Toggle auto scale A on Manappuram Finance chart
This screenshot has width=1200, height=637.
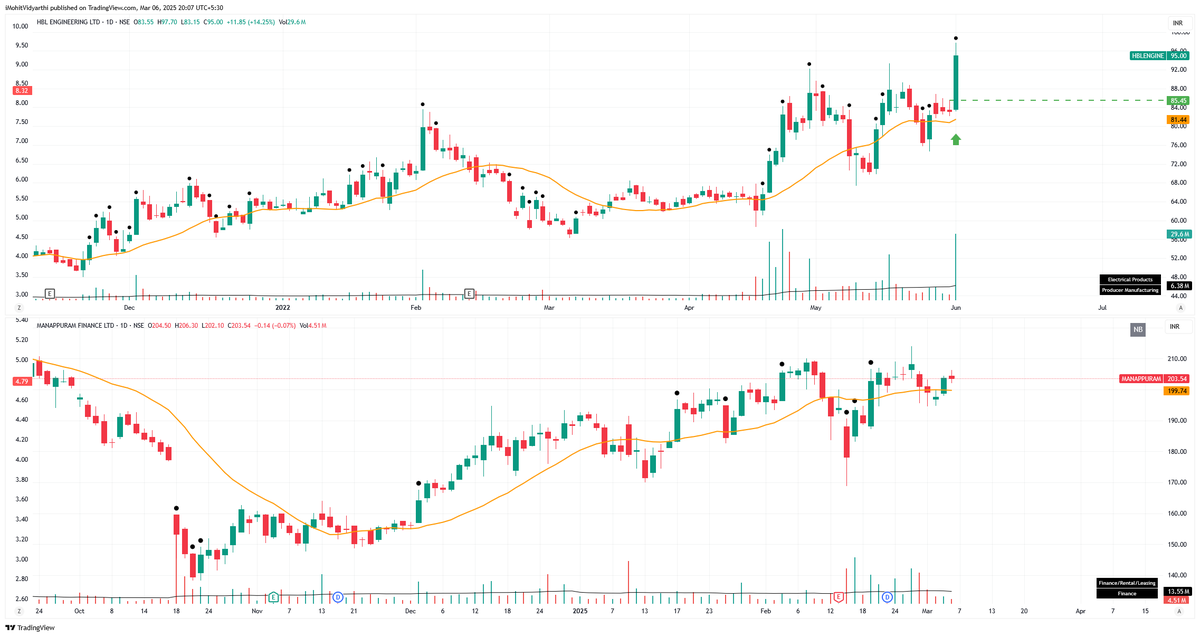(1181, 609)
